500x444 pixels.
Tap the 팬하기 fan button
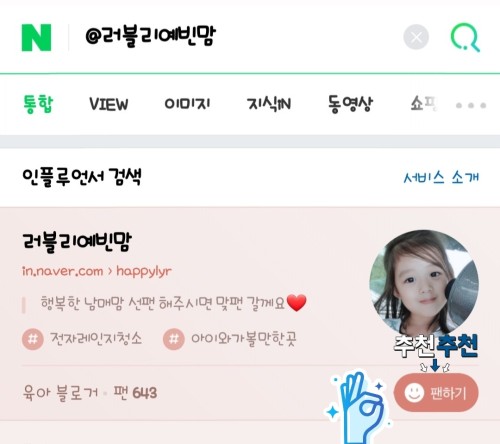point(436,393)
